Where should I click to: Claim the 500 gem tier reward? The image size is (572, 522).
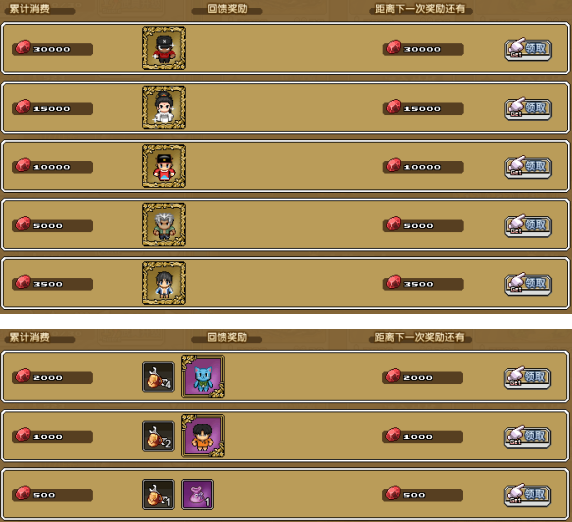point(527,495)
